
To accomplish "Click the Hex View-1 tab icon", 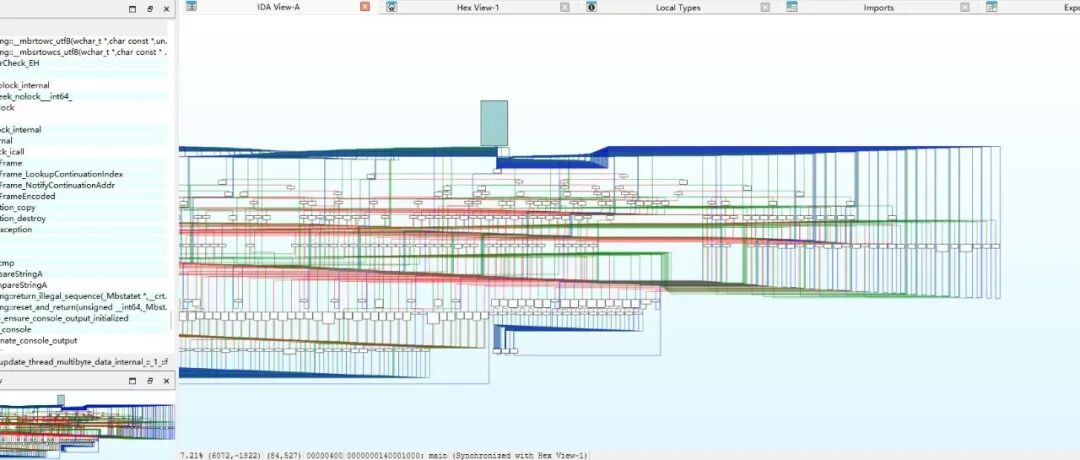I will tap(391, 6).
